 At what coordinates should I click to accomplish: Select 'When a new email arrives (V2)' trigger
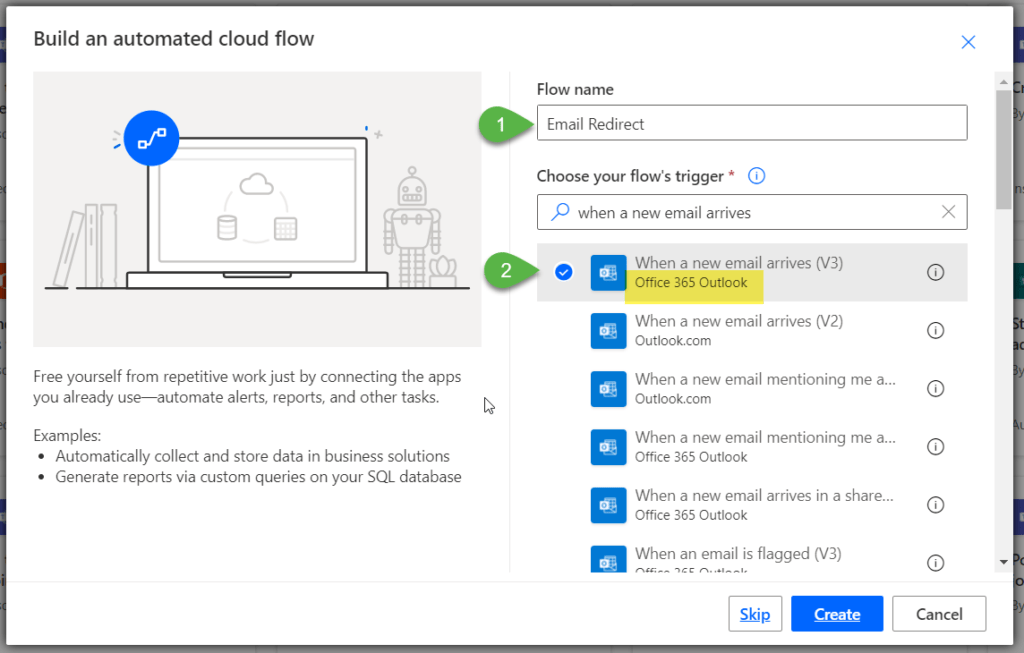point(752,330)
